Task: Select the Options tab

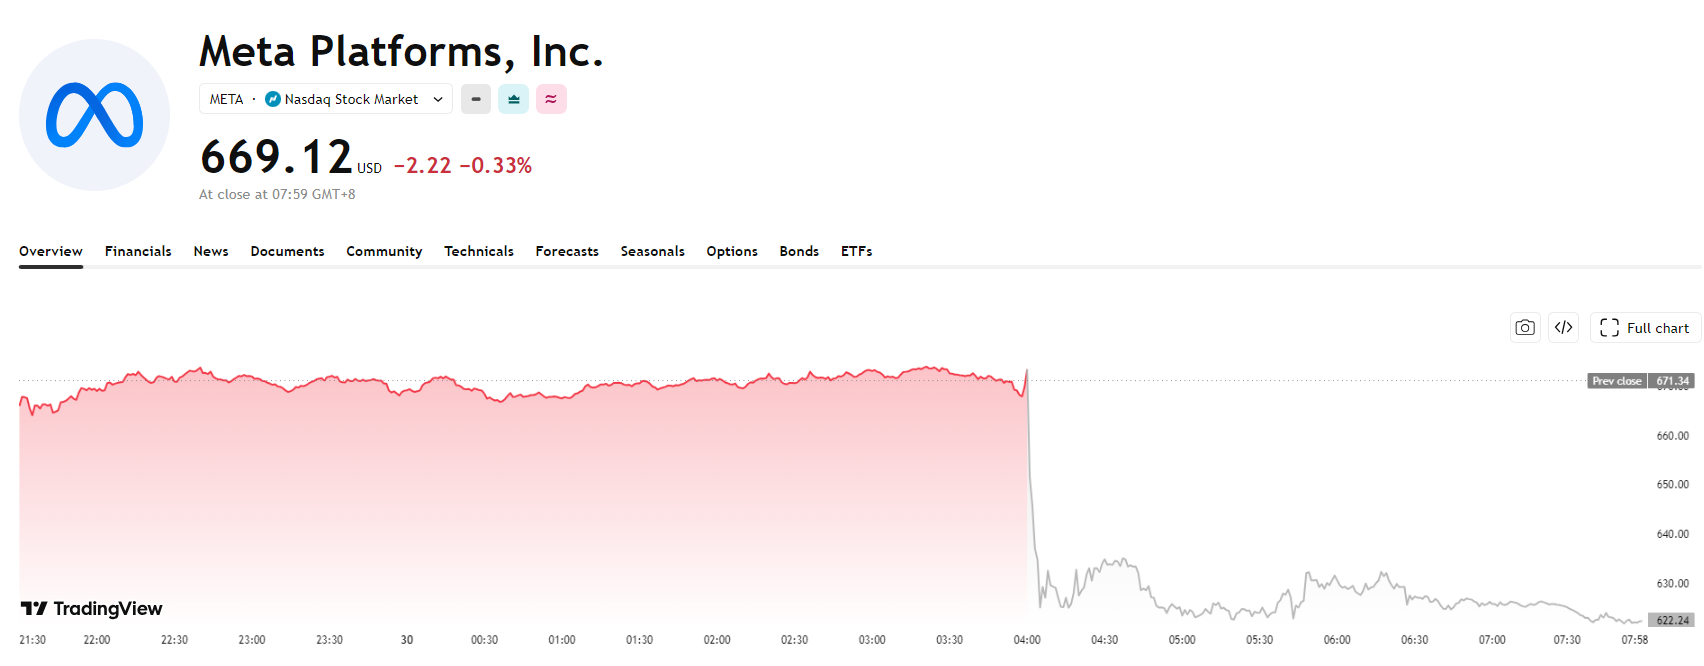Action: click(732, 251)
